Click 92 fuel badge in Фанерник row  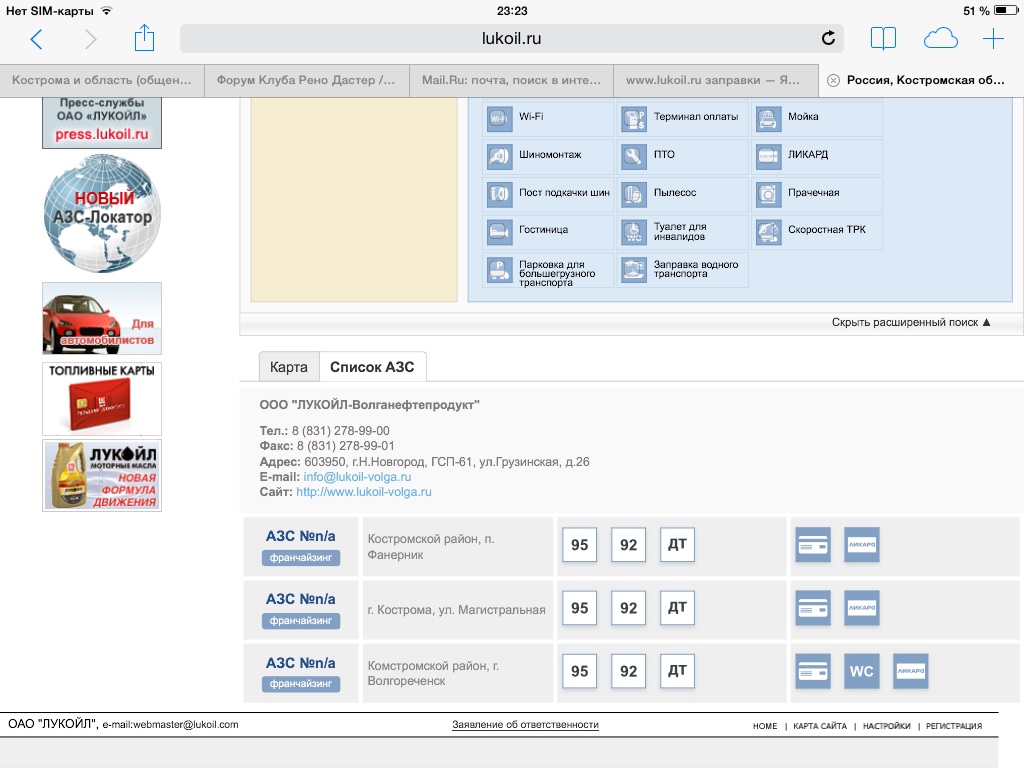628,545
